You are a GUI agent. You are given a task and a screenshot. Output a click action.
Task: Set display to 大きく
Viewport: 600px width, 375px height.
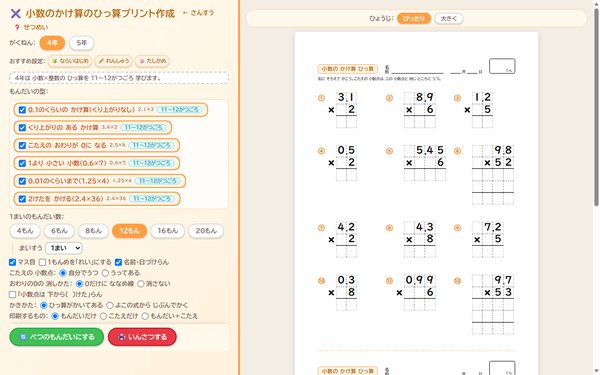pos(448,18)
